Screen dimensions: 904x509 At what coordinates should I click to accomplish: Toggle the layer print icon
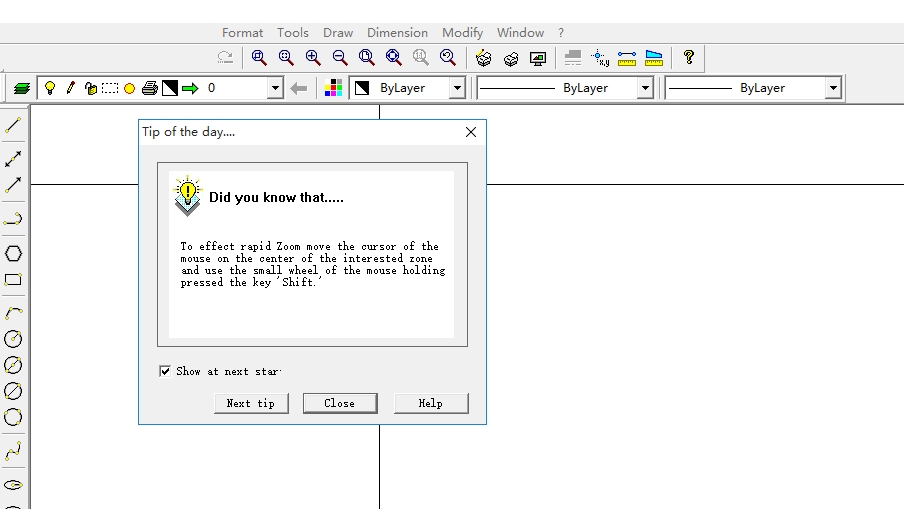149,88
